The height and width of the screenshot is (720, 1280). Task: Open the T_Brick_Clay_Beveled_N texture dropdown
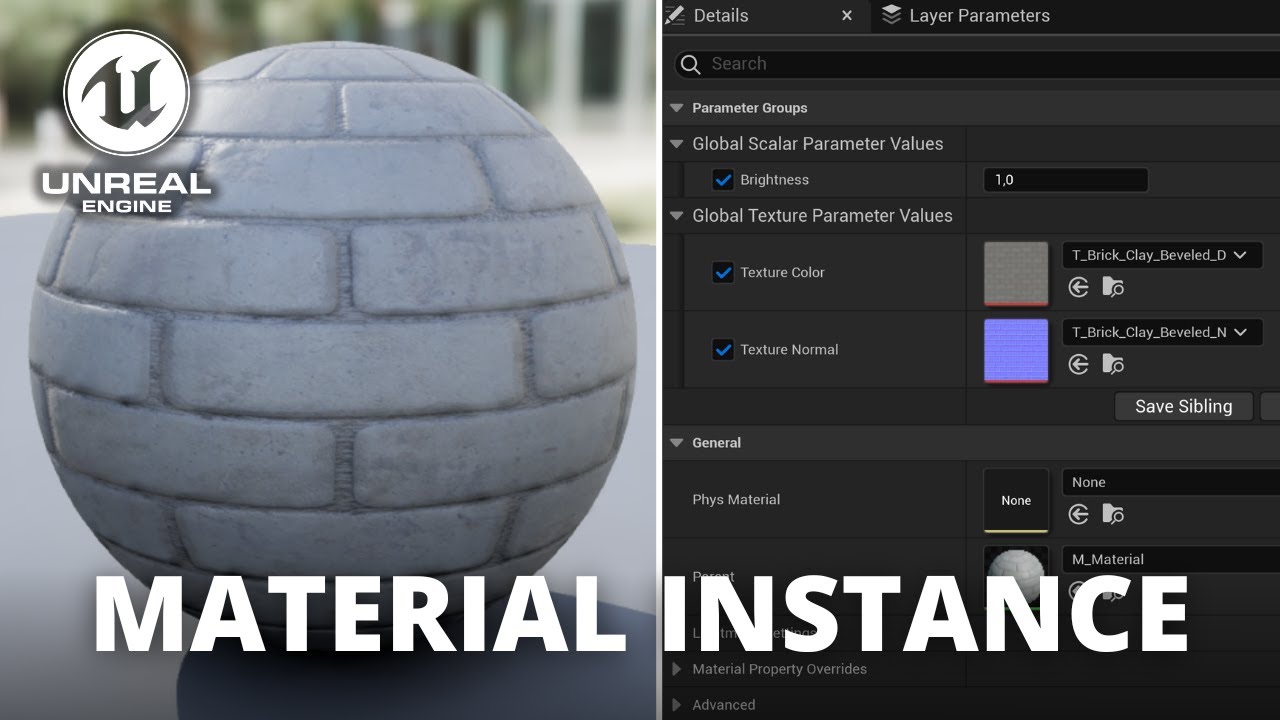tap(1162, 332)
